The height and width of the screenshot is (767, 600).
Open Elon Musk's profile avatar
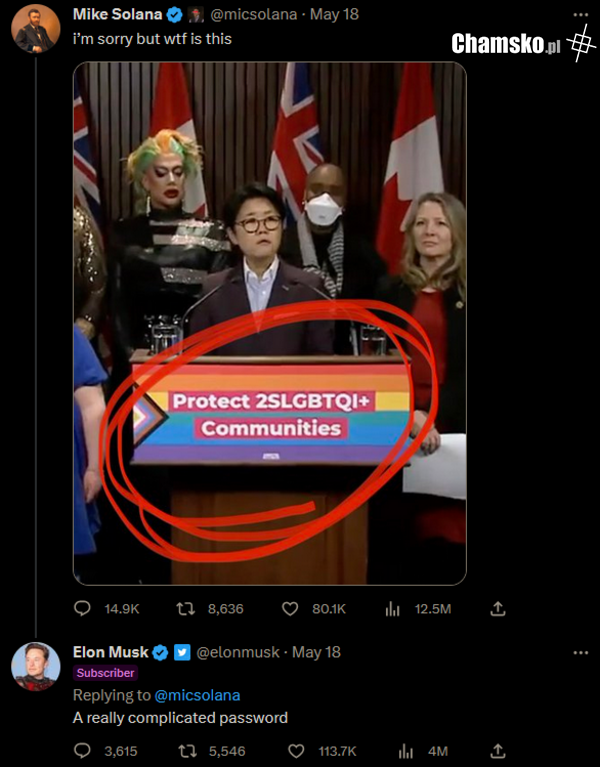click(36, 667)
